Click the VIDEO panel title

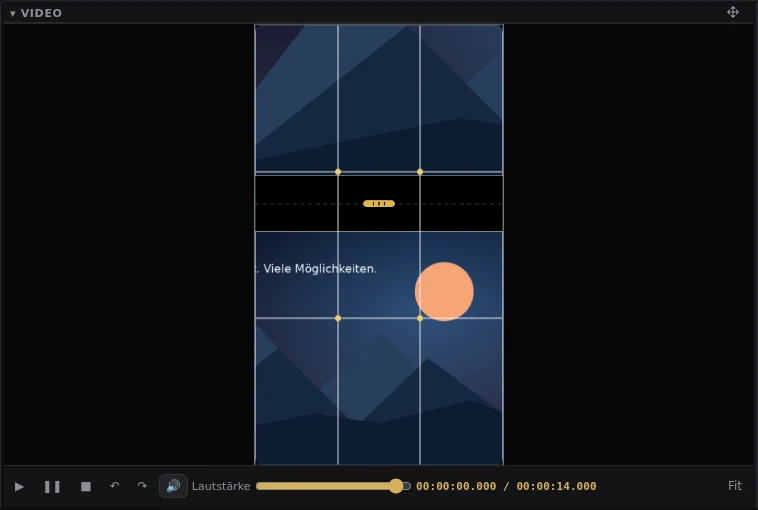(x=42, y=13)
